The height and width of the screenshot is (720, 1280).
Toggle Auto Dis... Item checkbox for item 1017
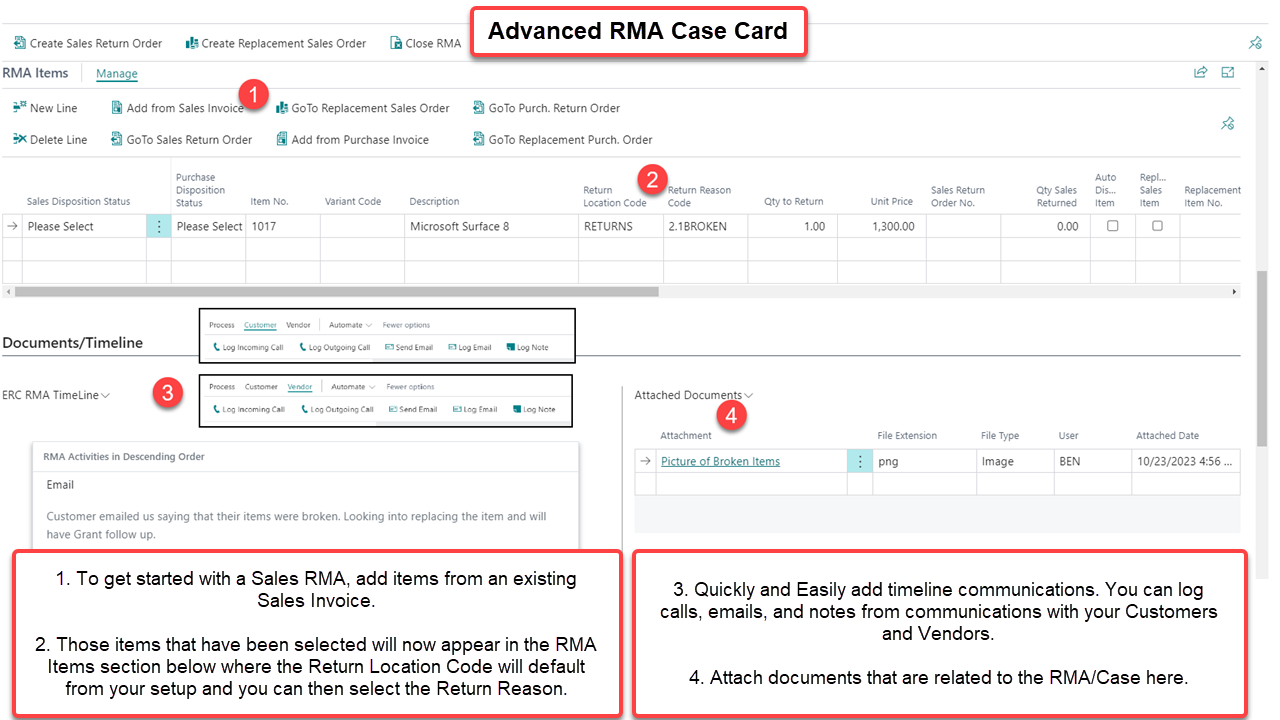click(1112, 226)
